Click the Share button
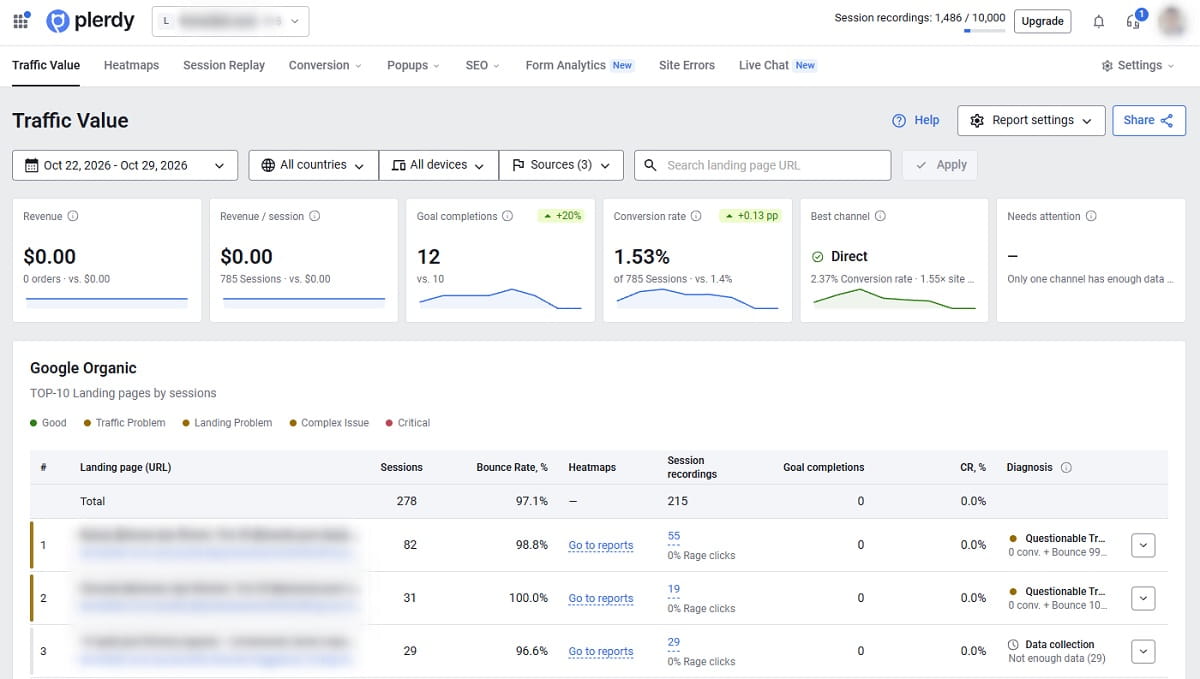The image size is (1200, 679). pyautogui.click(x=1149, y=120)
